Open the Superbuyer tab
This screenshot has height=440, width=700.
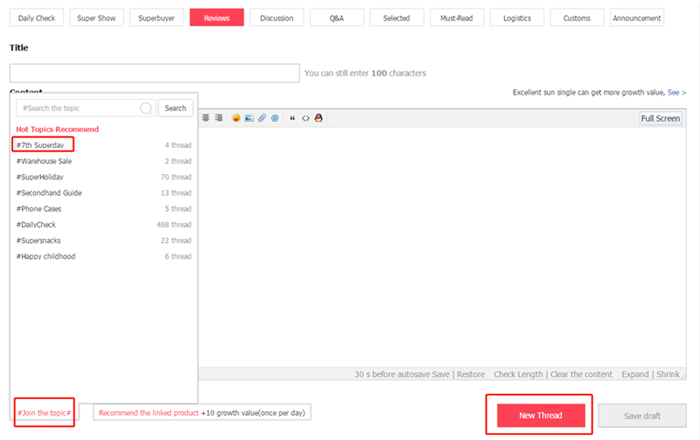155,18
